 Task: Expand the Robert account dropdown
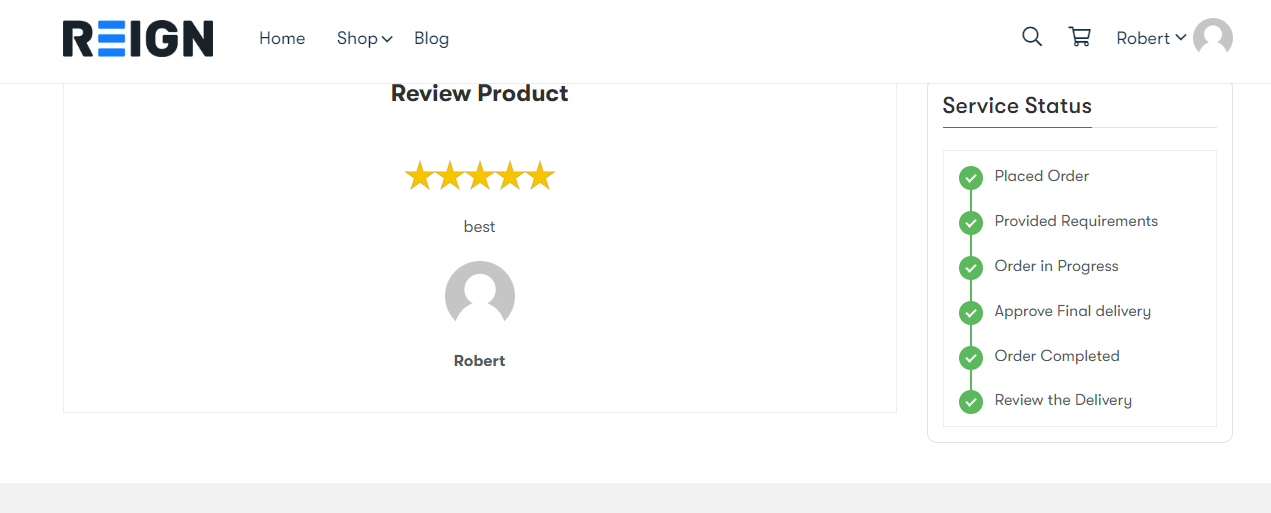tap(1151, 38)
